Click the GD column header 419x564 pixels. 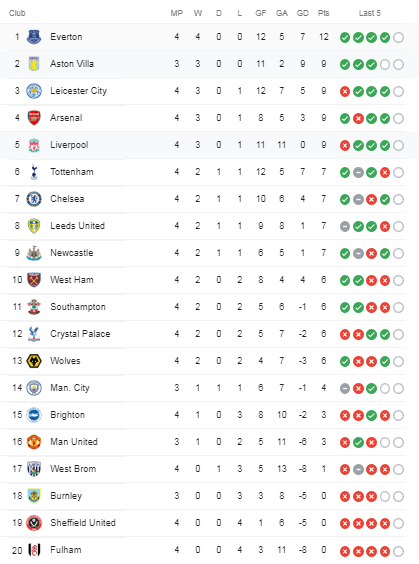[x=302, y=13]
